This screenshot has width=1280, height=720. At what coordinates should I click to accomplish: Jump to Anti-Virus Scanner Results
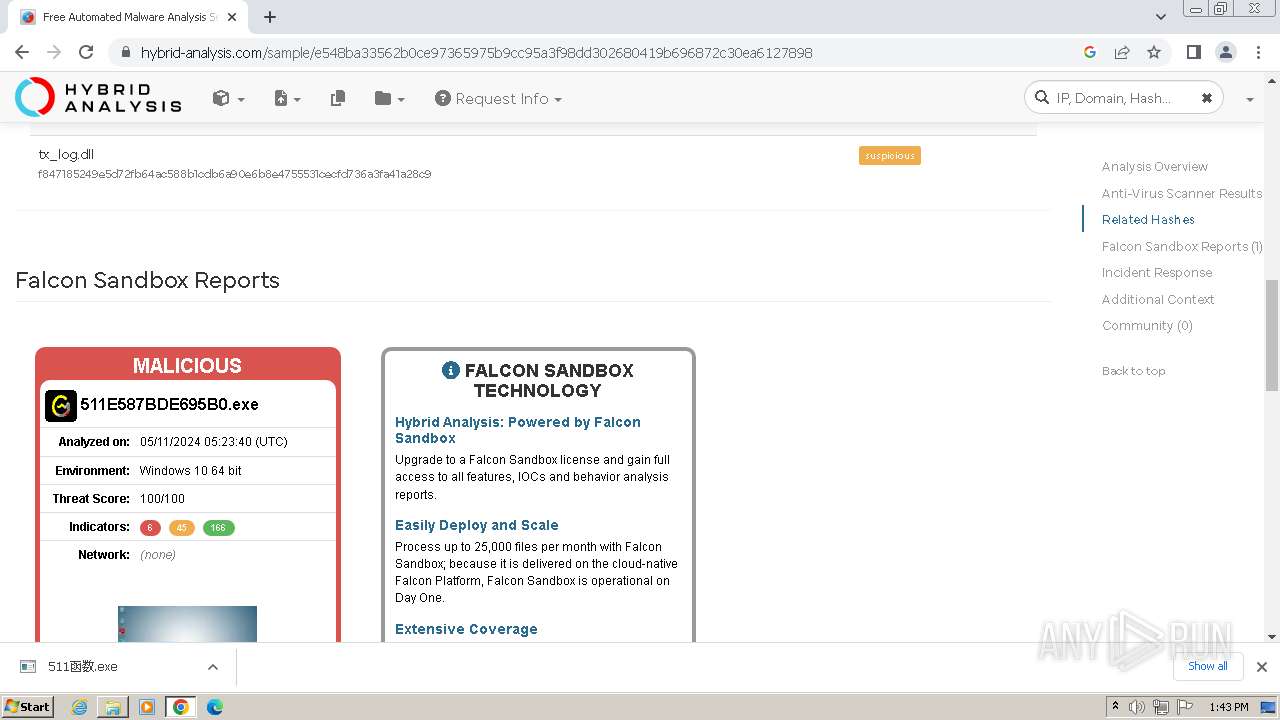[x=1181, y=193]
